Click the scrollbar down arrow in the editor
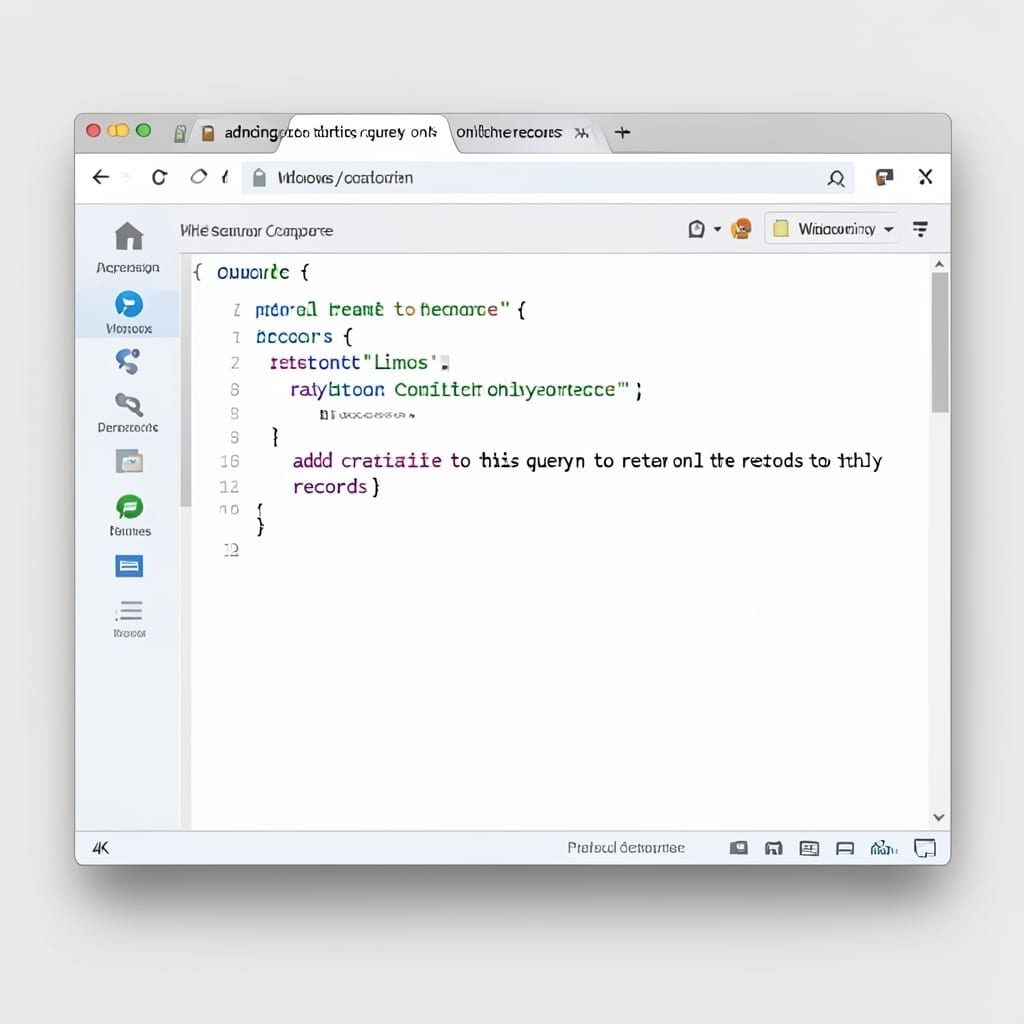Screen dimensions: 1024x1024 939,817
